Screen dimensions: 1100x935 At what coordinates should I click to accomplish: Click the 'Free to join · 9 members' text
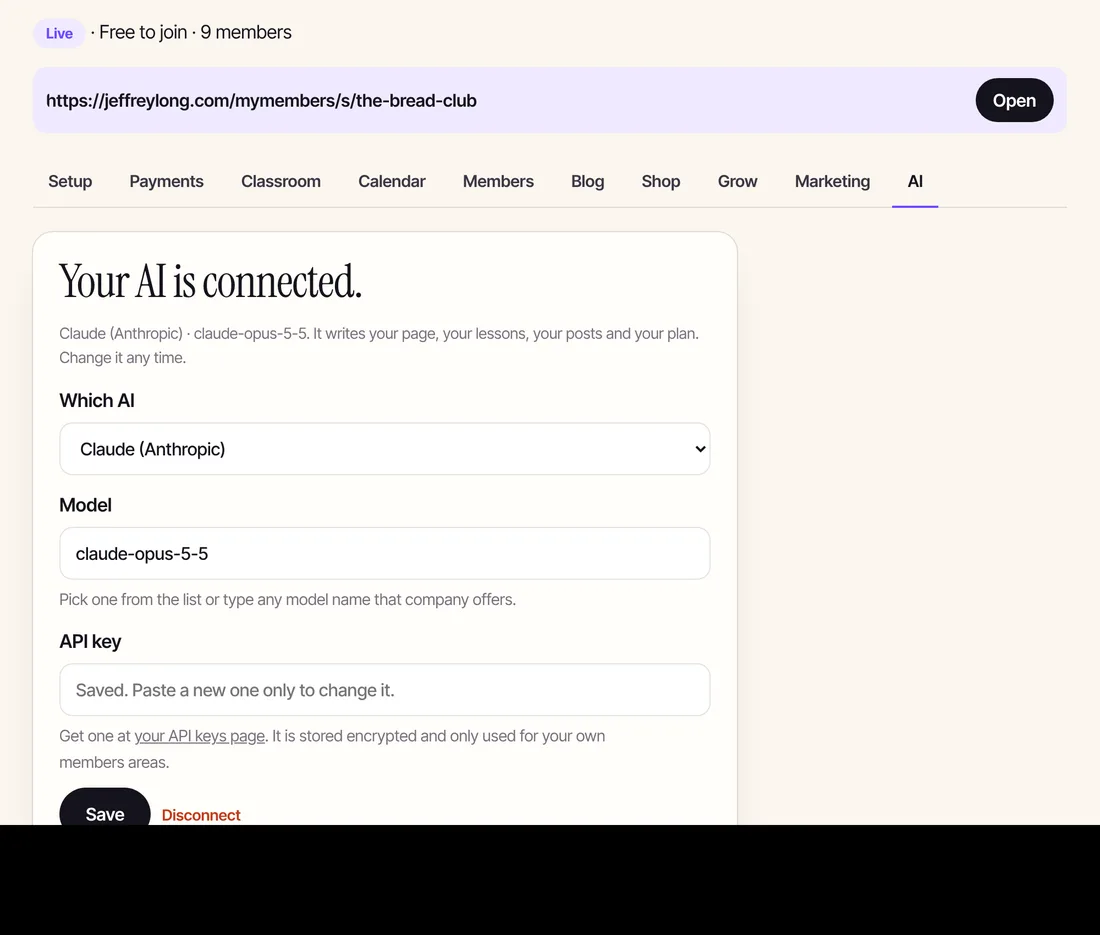pyautogui.click(x=195, y=32)
